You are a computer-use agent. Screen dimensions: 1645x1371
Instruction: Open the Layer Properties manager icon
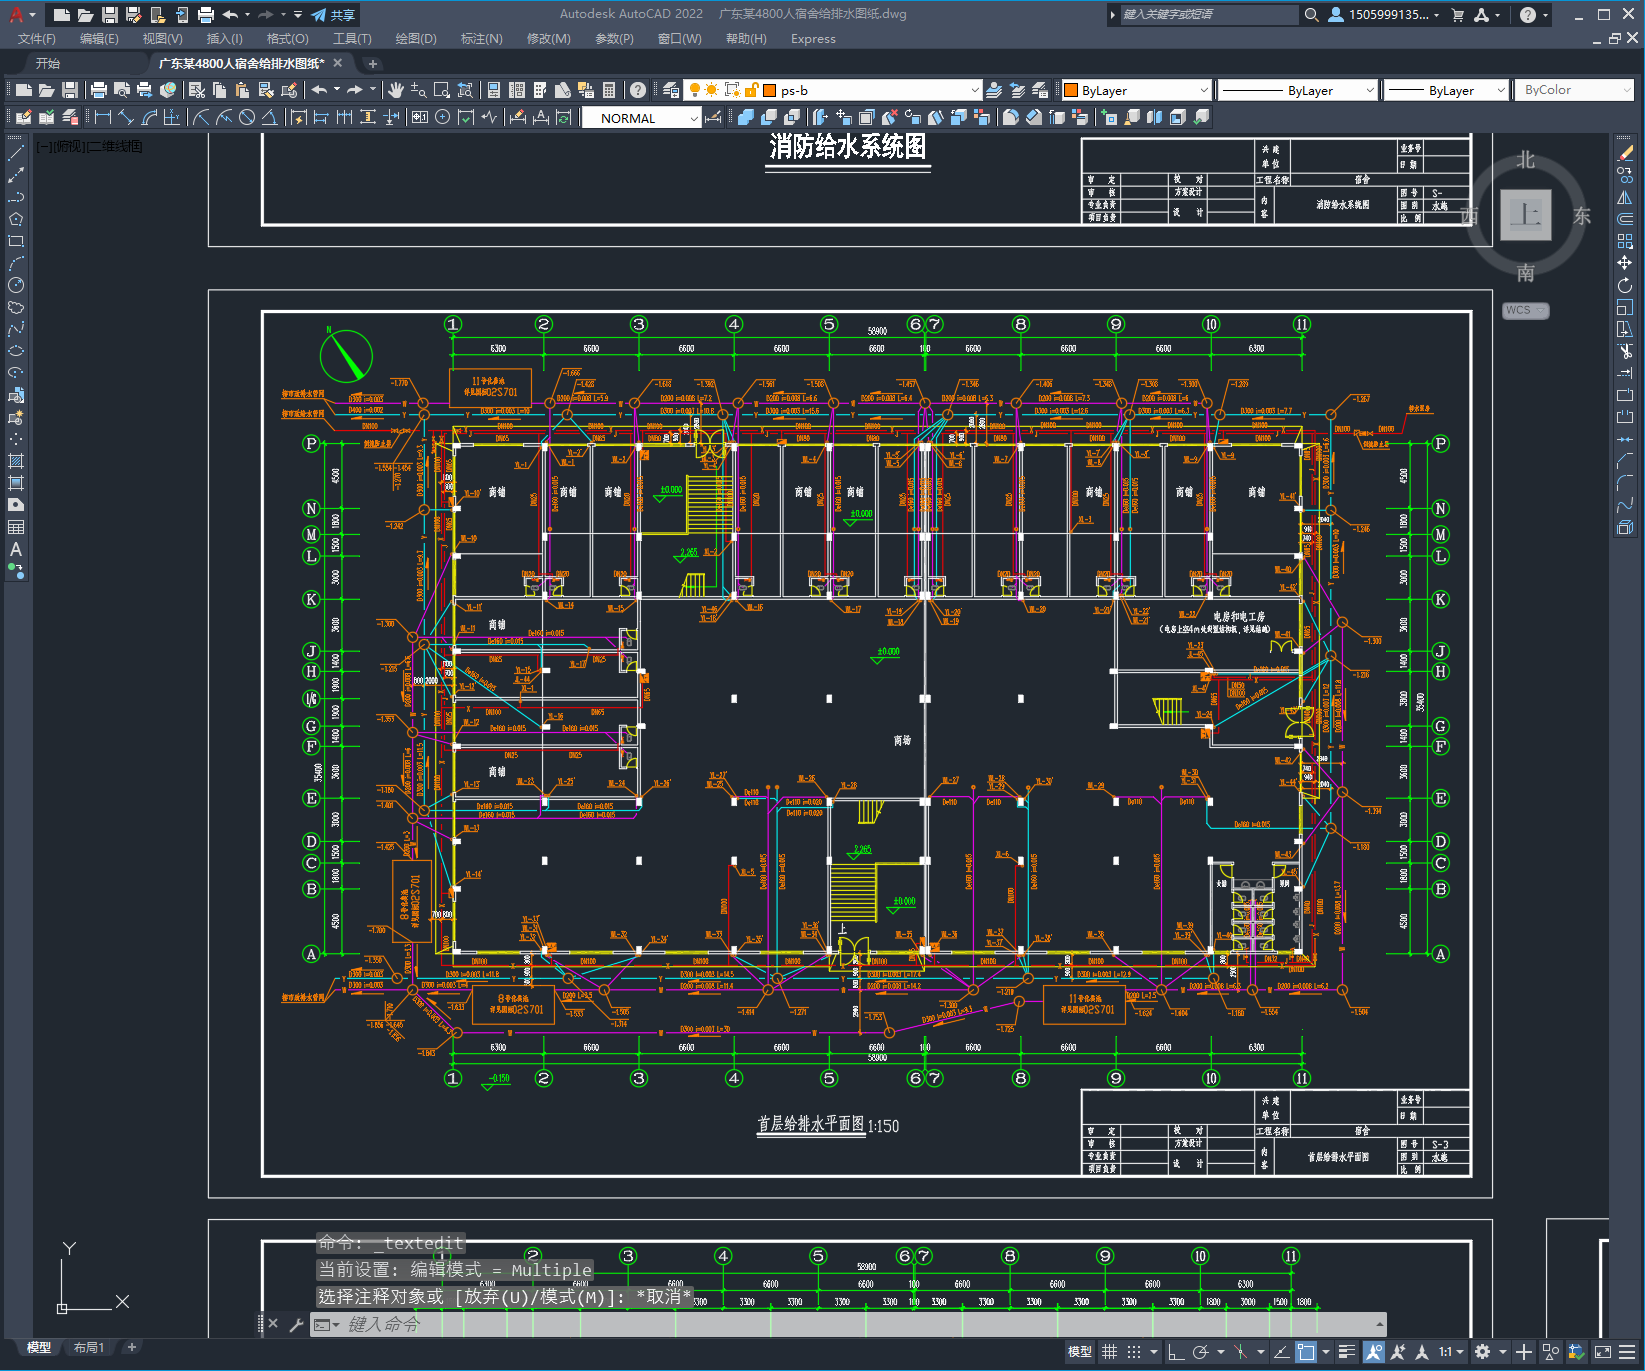[x=670, y=90]
